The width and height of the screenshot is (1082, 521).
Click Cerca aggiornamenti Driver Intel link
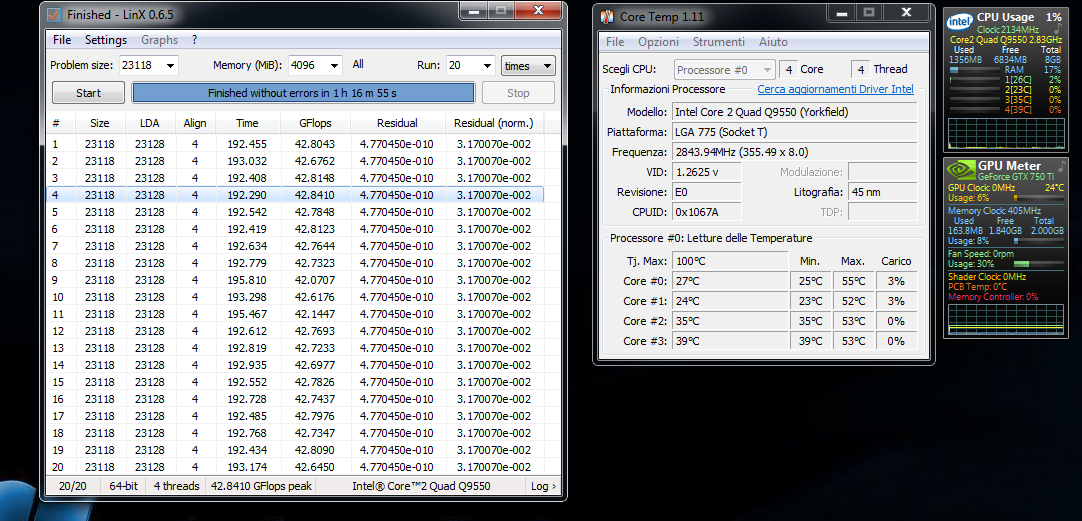point(835,89)
